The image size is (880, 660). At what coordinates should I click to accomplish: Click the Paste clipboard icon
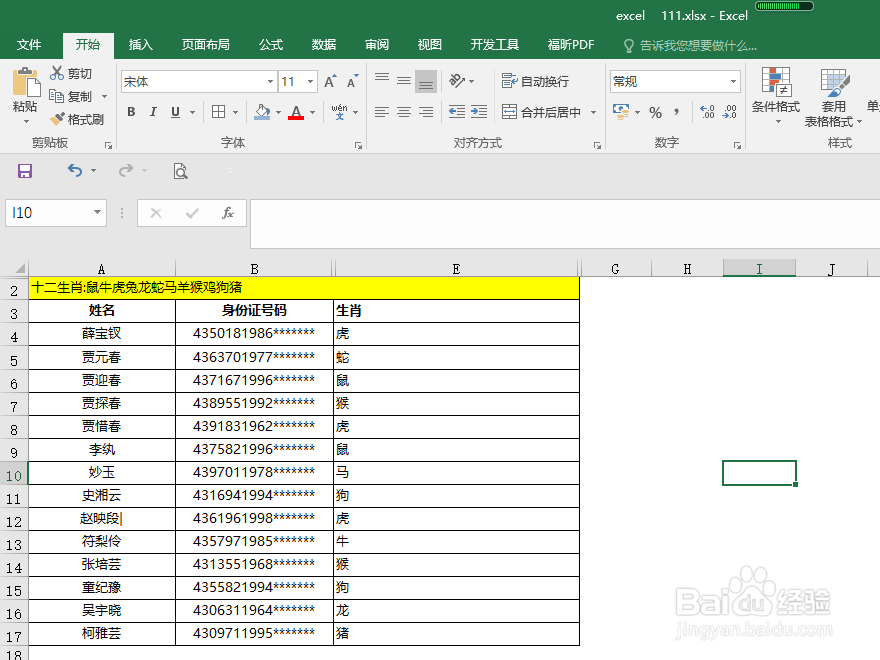click(26, 82)
